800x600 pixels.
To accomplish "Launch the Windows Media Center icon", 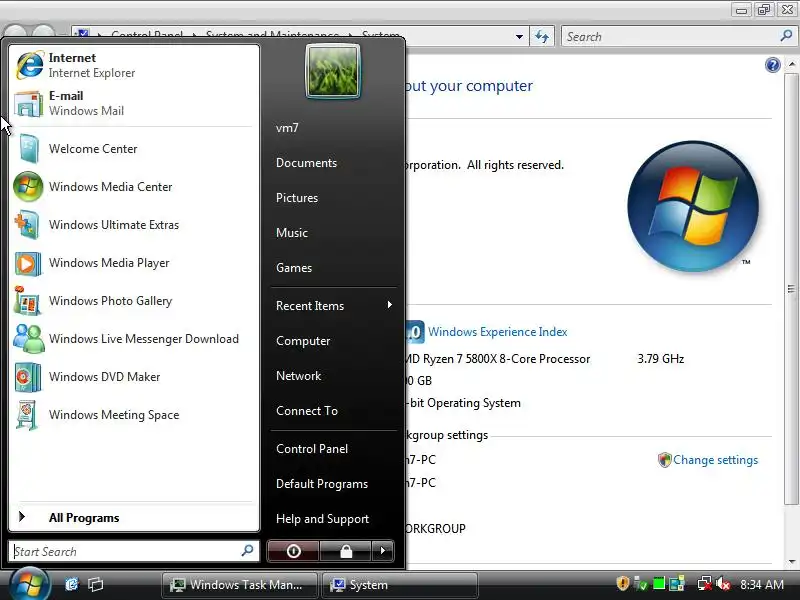I will (28, 187).
